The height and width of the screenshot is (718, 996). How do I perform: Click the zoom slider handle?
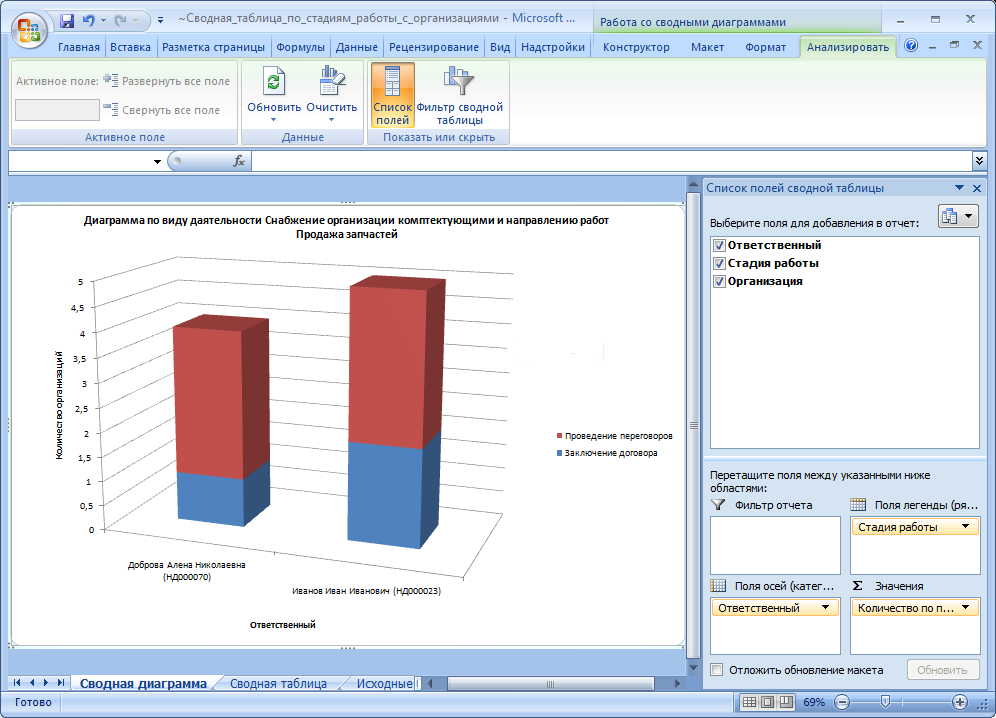[x=885, y=702]
